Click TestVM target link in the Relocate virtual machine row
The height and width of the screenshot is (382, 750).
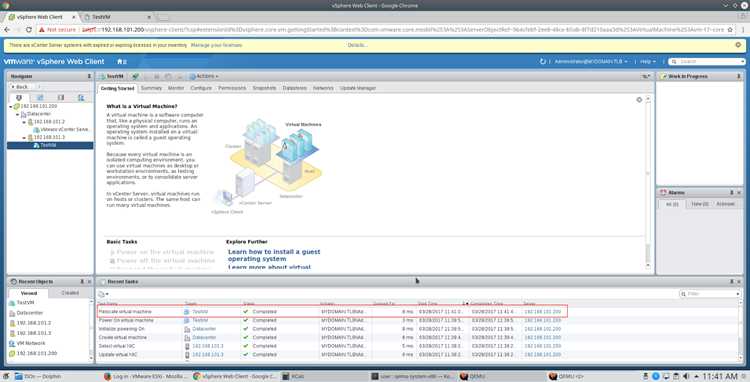200,312
